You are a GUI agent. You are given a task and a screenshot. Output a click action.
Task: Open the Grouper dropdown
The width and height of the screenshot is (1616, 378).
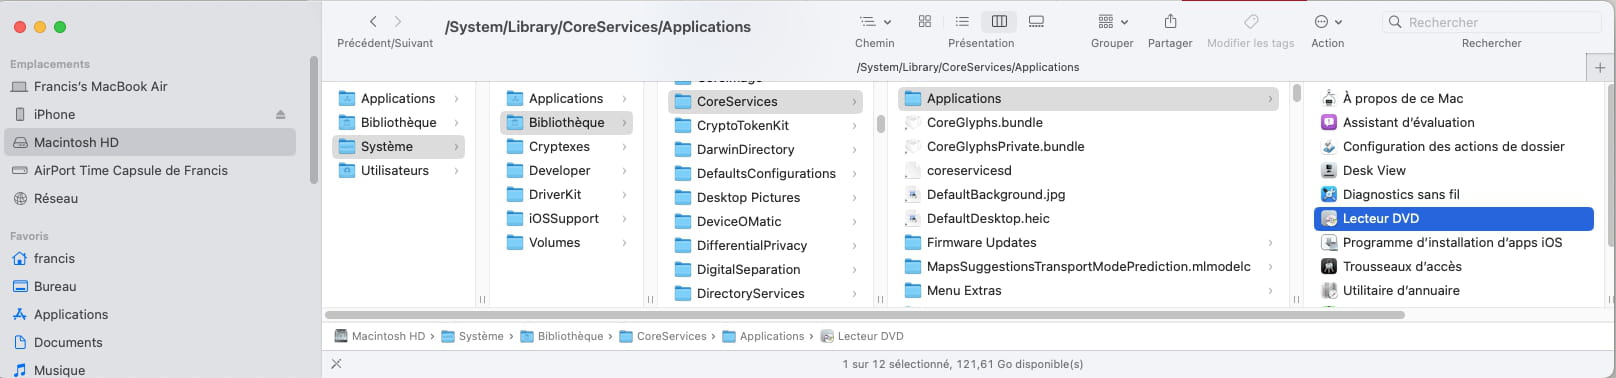1112,21
